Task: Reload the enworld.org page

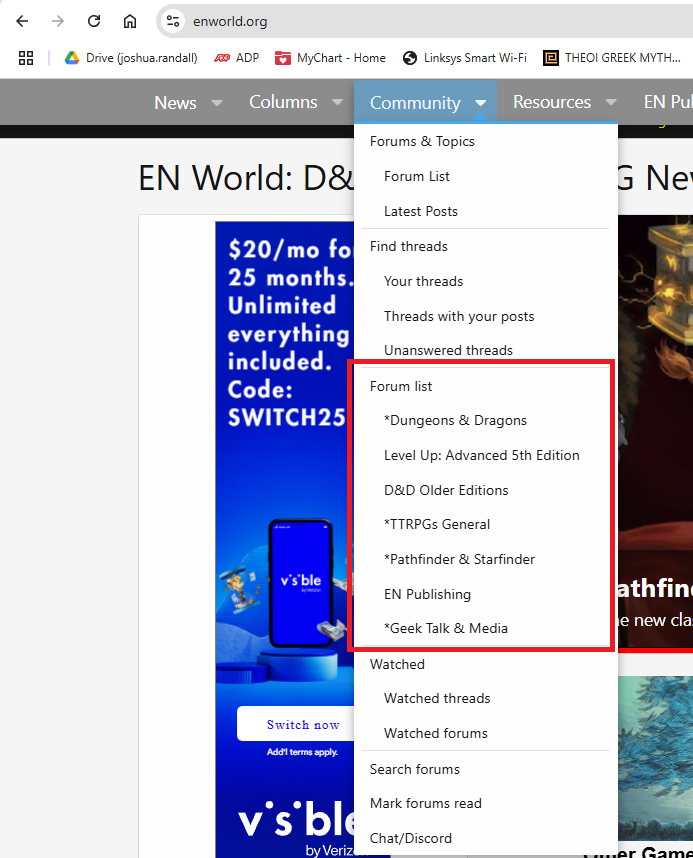Action: 94,21
